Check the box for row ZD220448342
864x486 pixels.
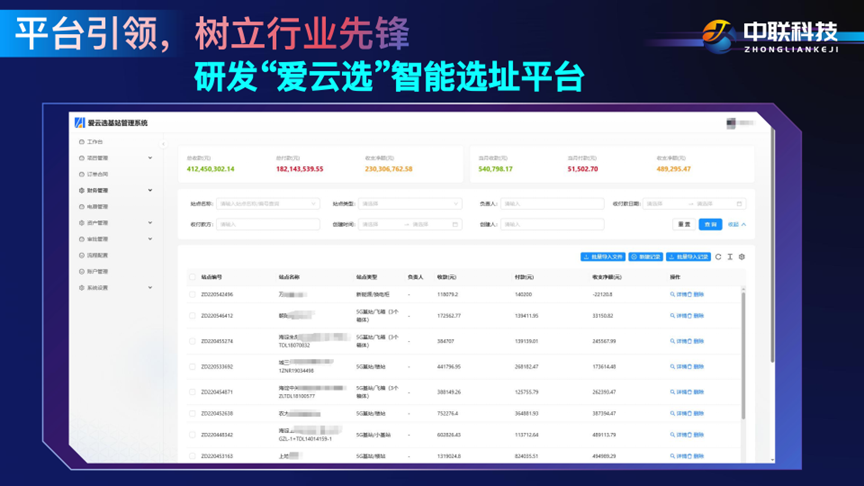[x=192, y=435]
